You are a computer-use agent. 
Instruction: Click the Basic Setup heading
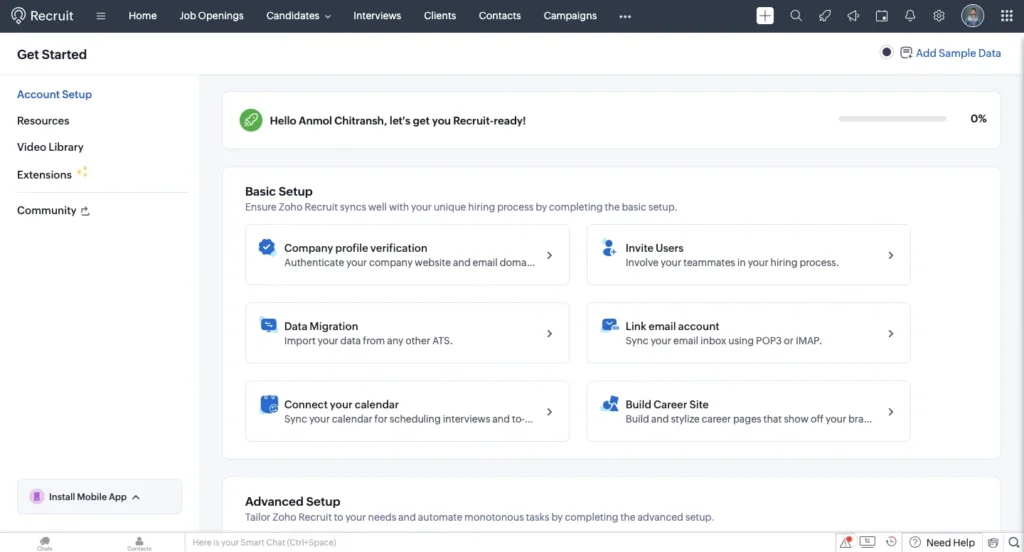[279, 191]
